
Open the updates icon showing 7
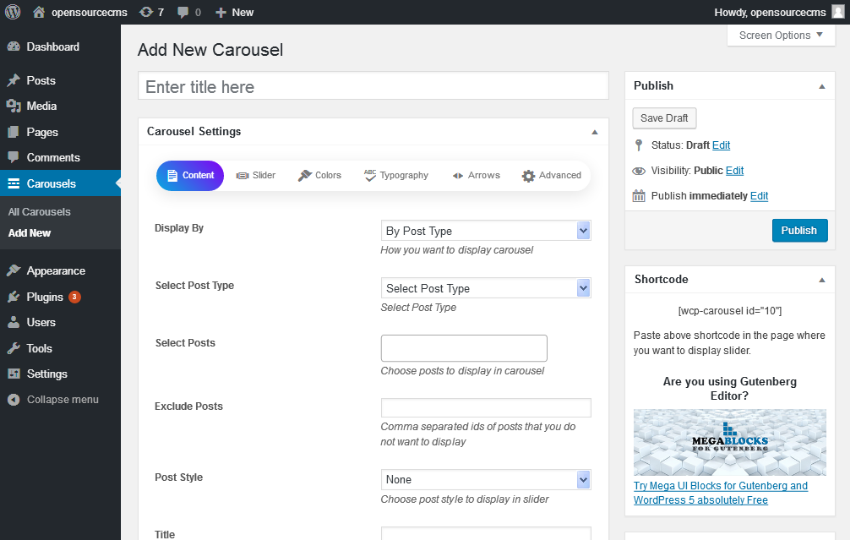(146, 12)
